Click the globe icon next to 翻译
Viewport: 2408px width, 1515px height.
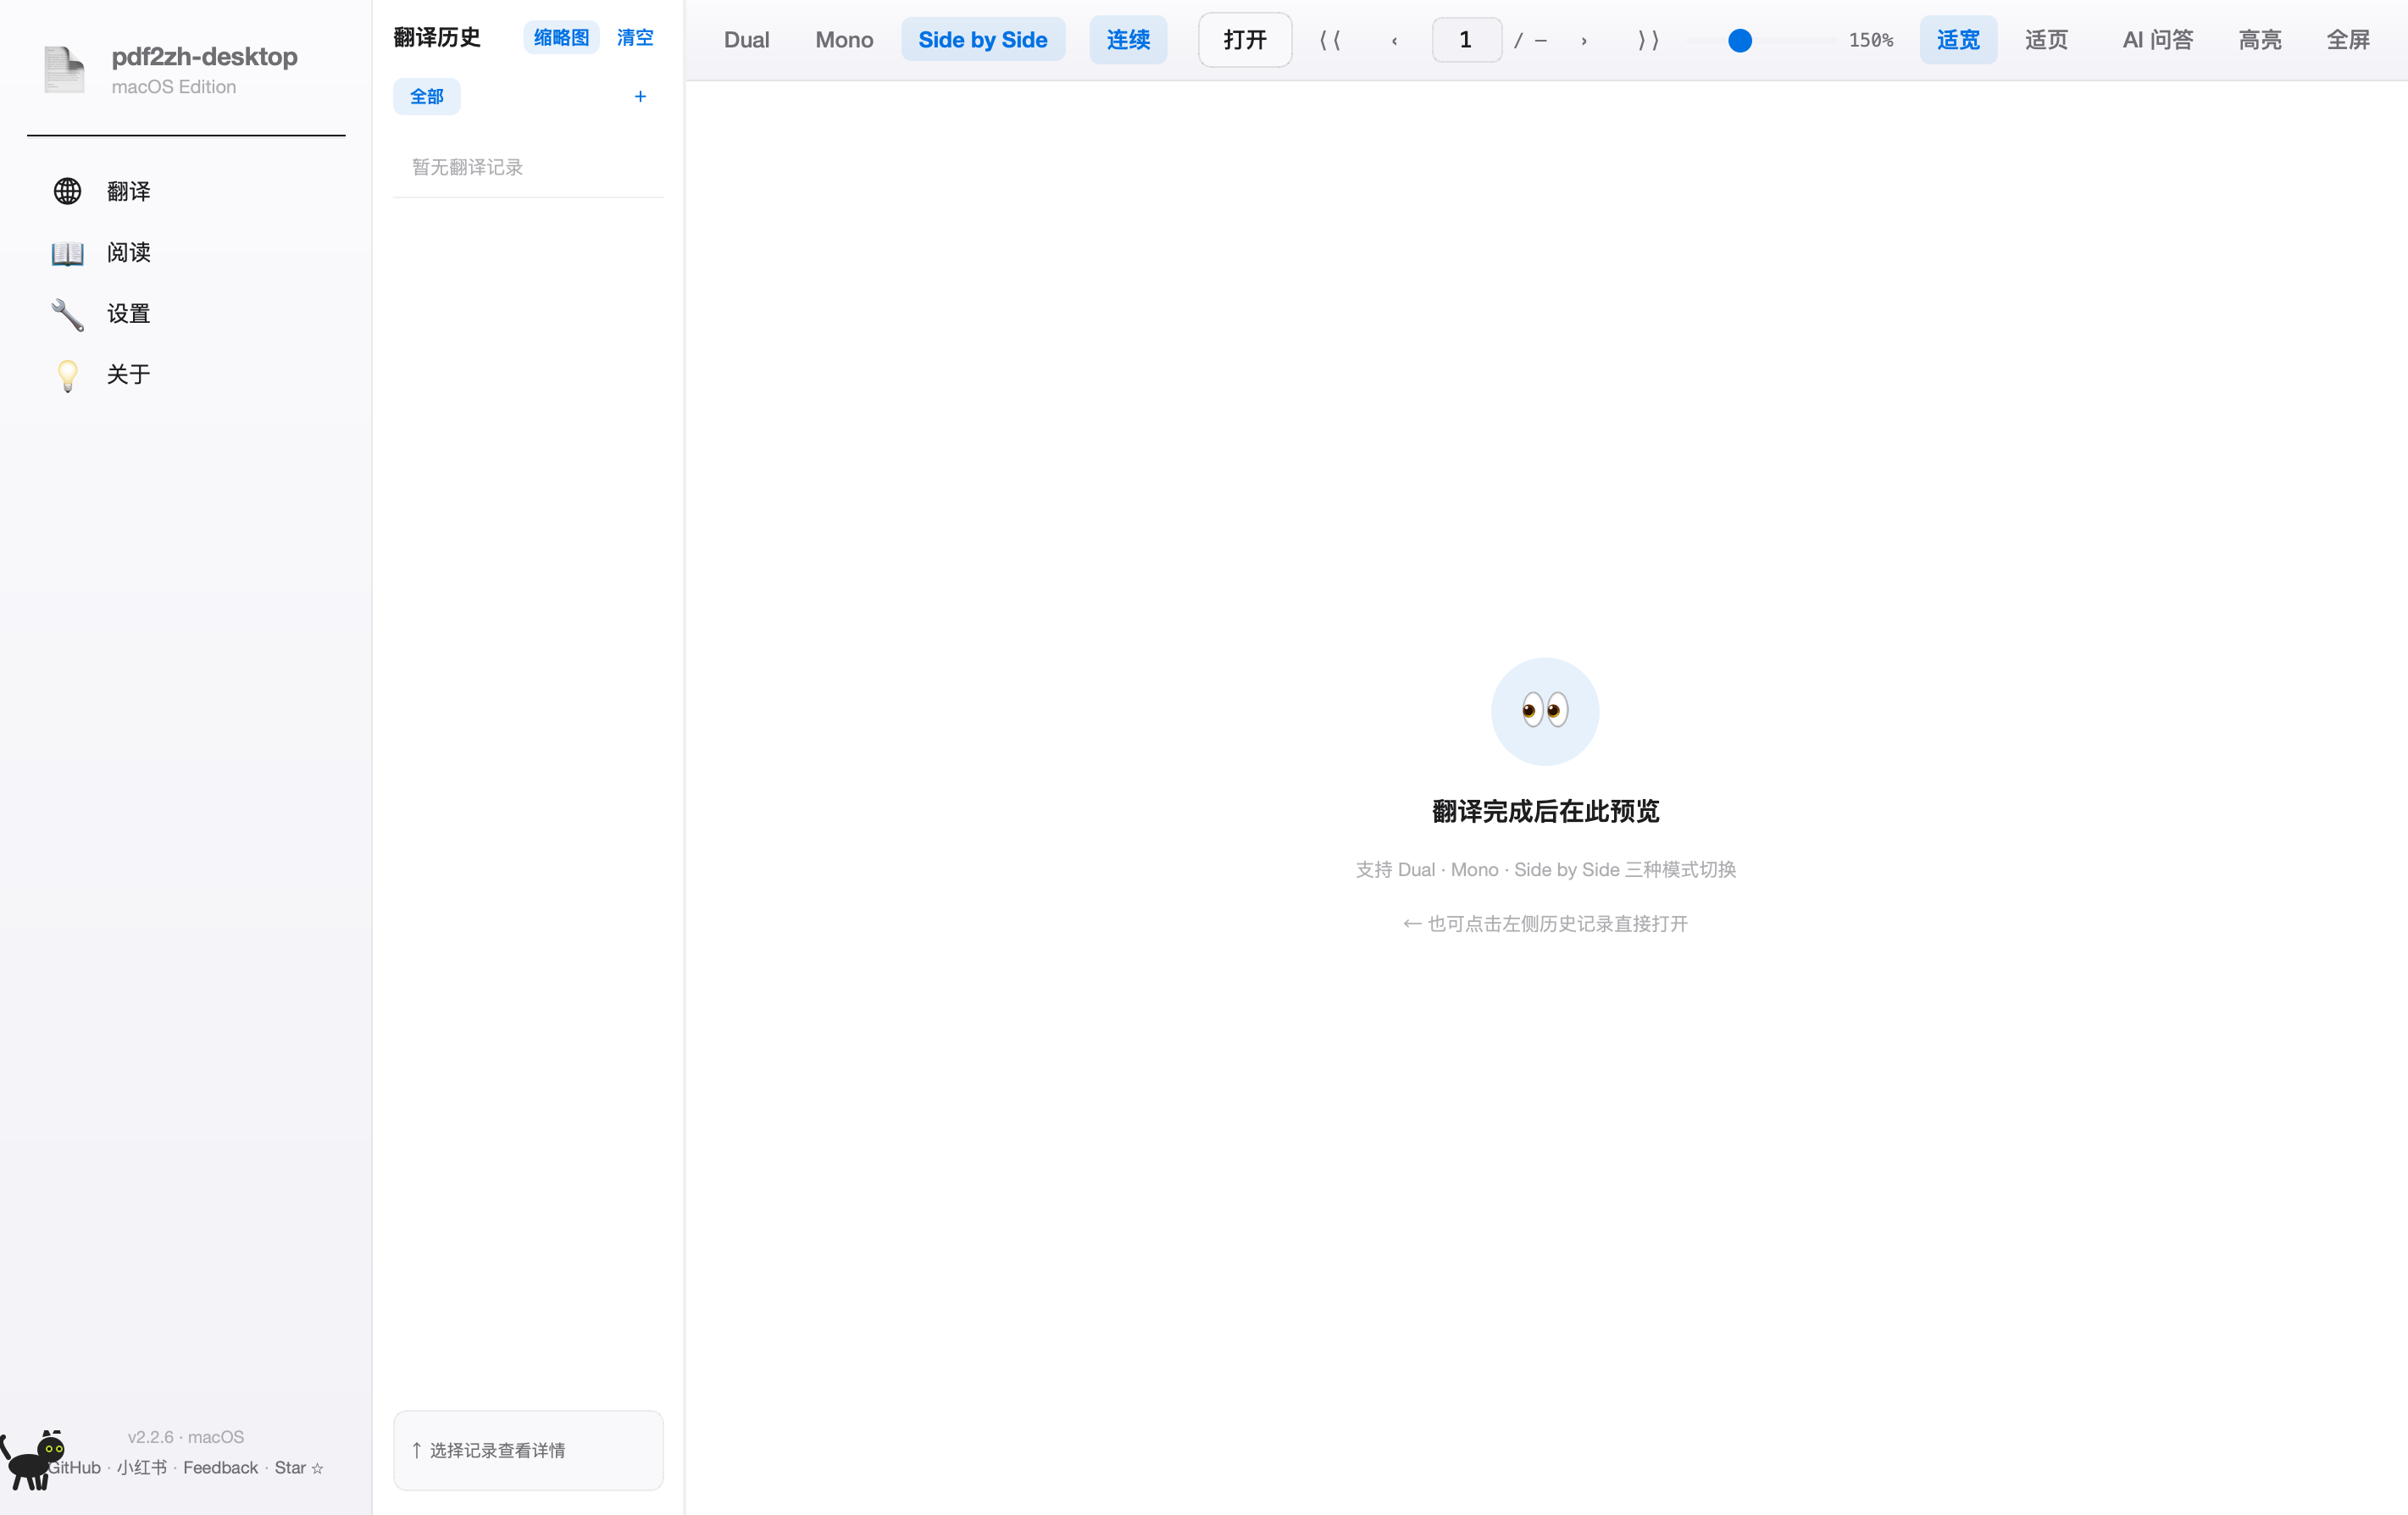(x=67, y=191)
